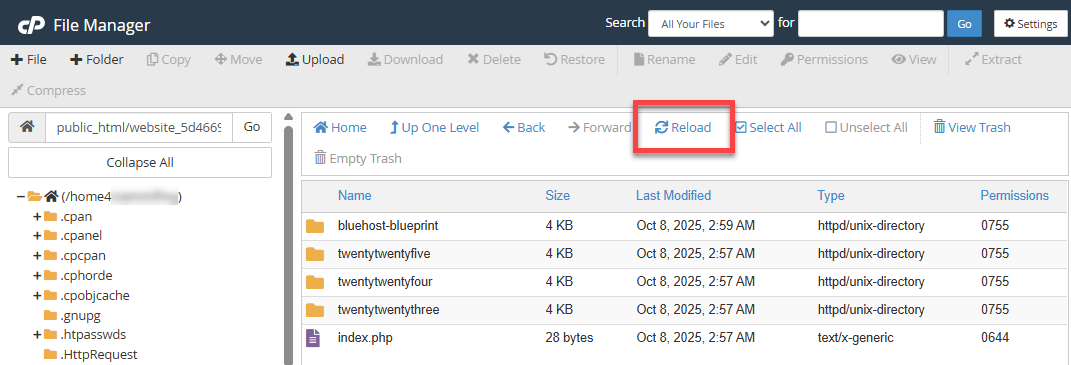This screenshot has height=365, width=1071.
Task: Reload the file listing
Action: [683, 128]
